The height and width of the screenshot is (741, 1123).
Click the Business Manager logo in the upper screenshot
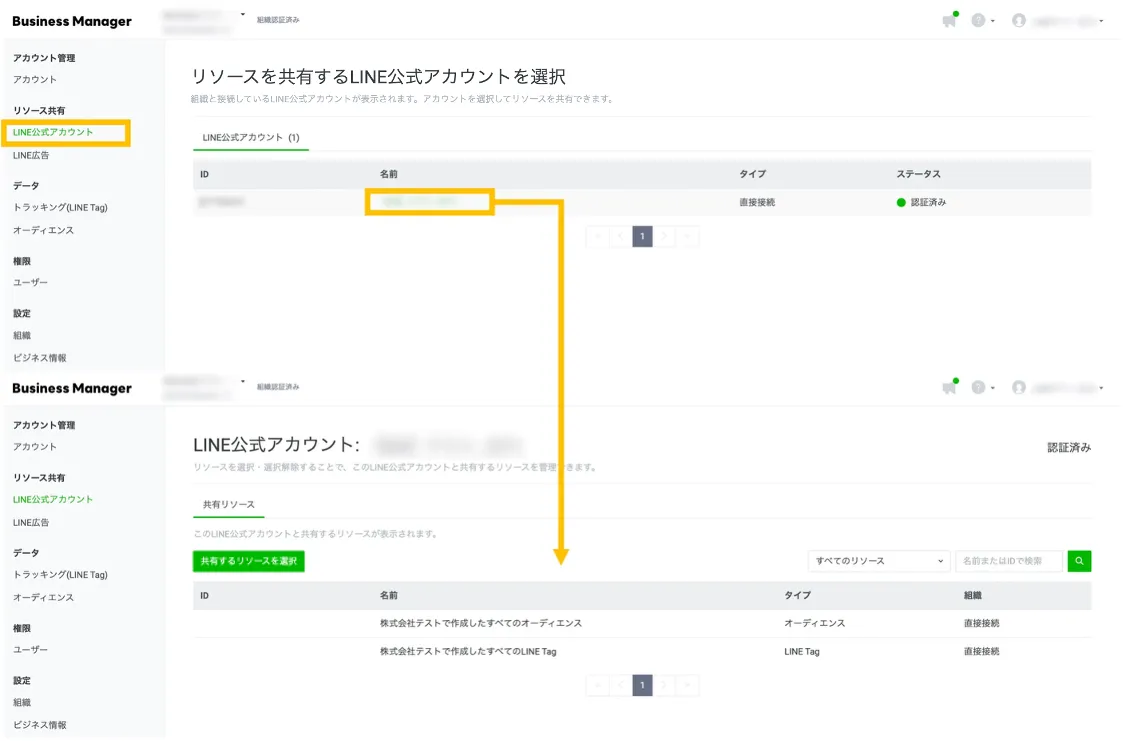[x=72, y=21]
